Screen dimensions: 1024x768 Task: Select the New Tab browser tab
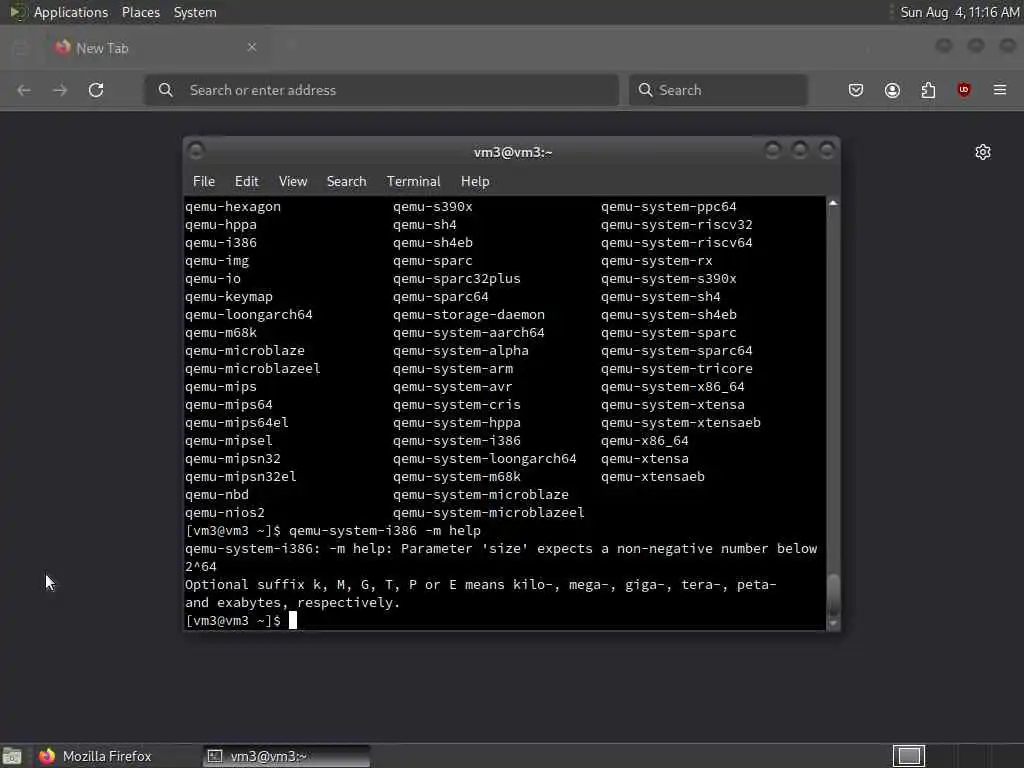coord(155,48)
